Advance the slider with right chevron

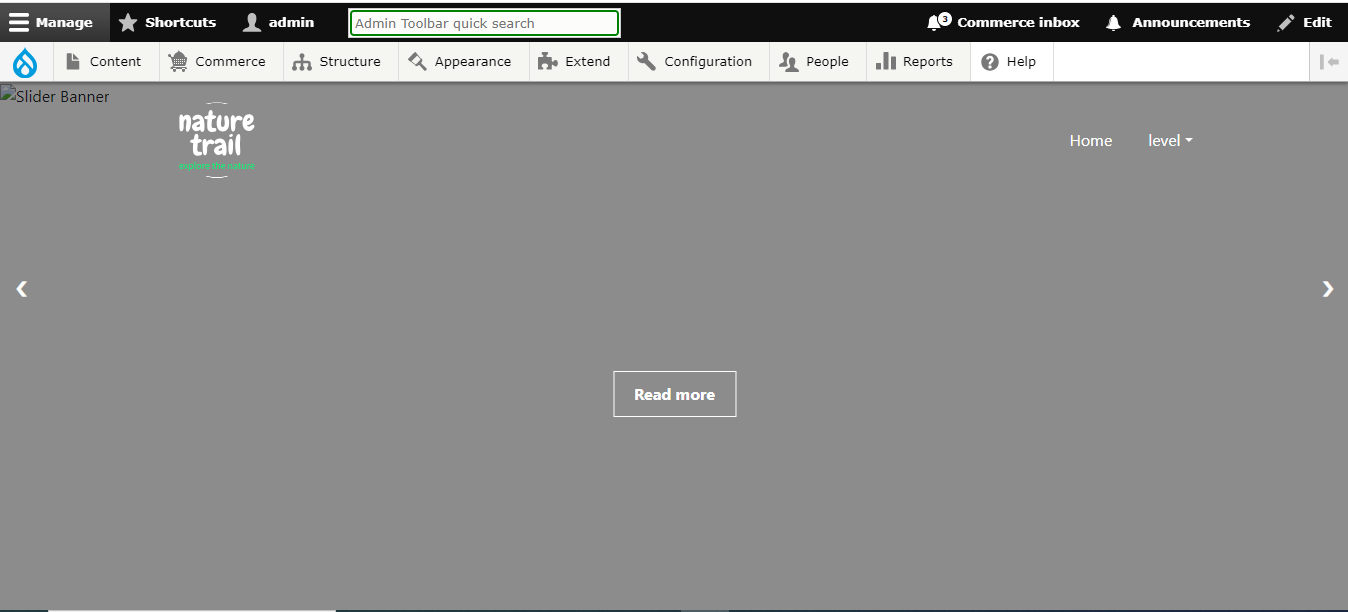click(1328, 289)
